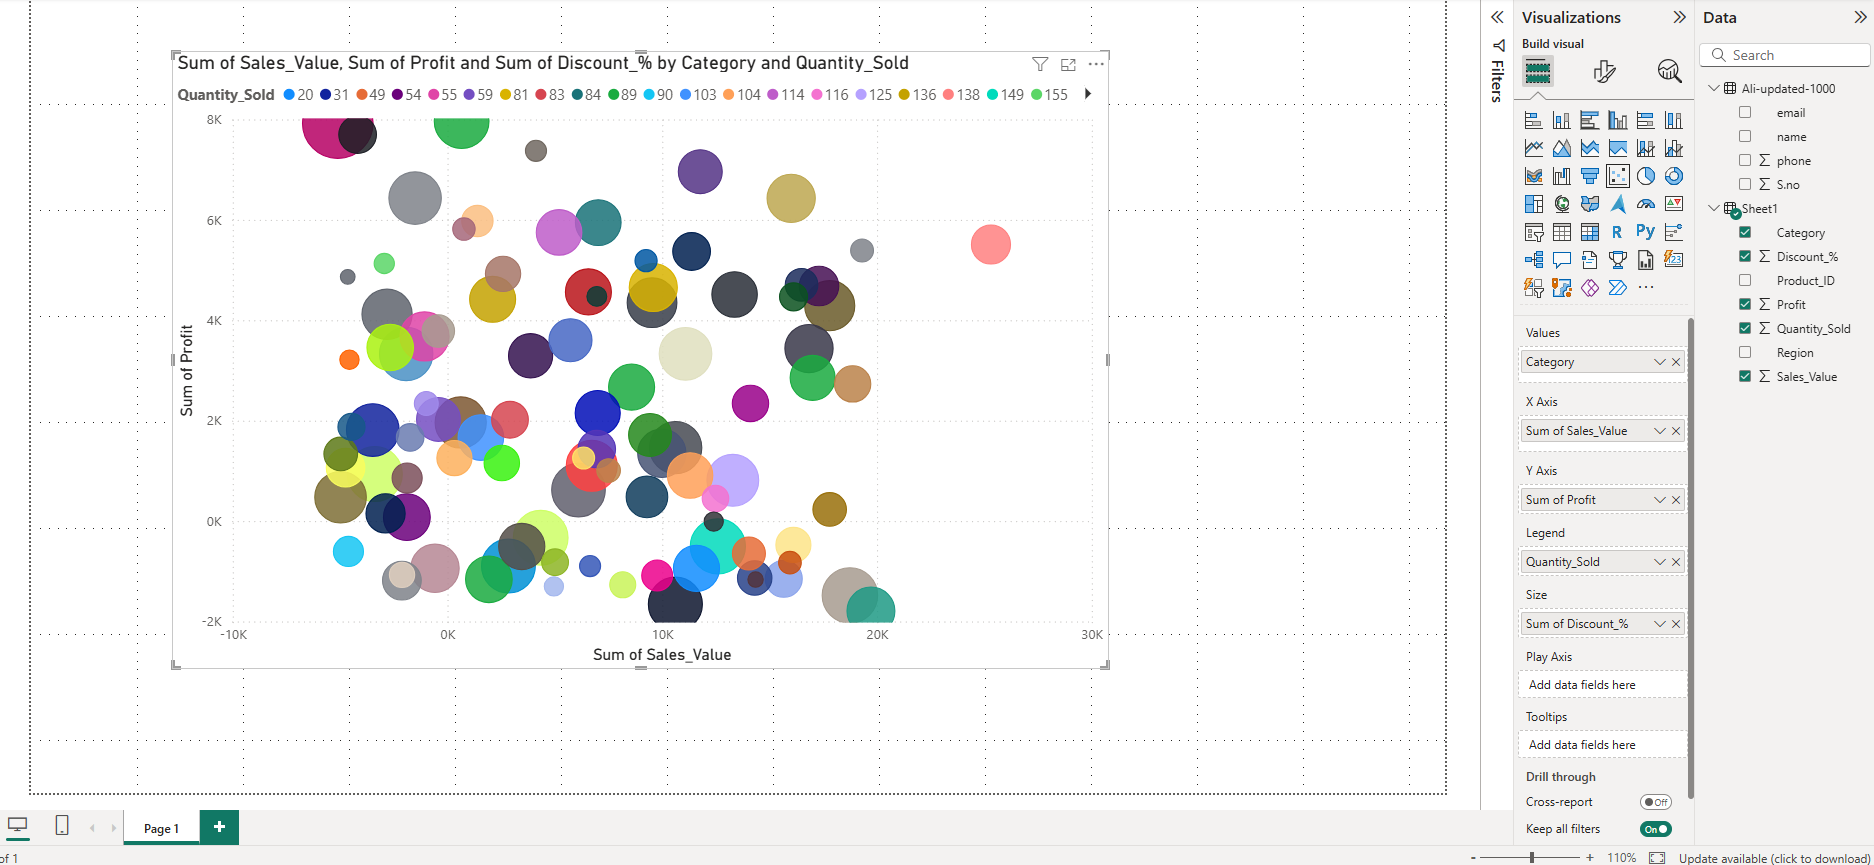The image size is (1874, 865).
Task: Switch to the Page 1 tab
Action: pos(161,828)
